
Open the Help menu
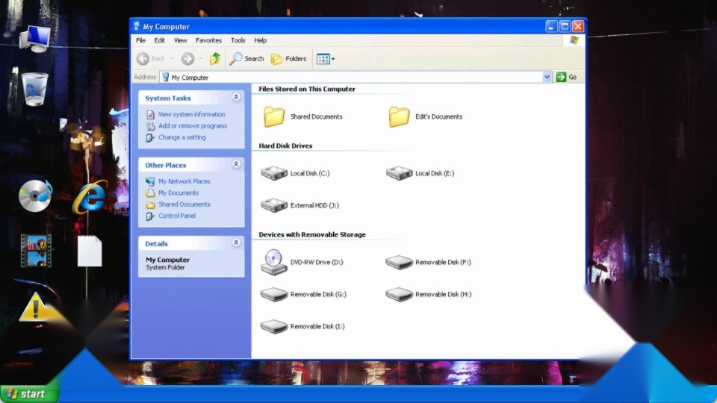260,40
